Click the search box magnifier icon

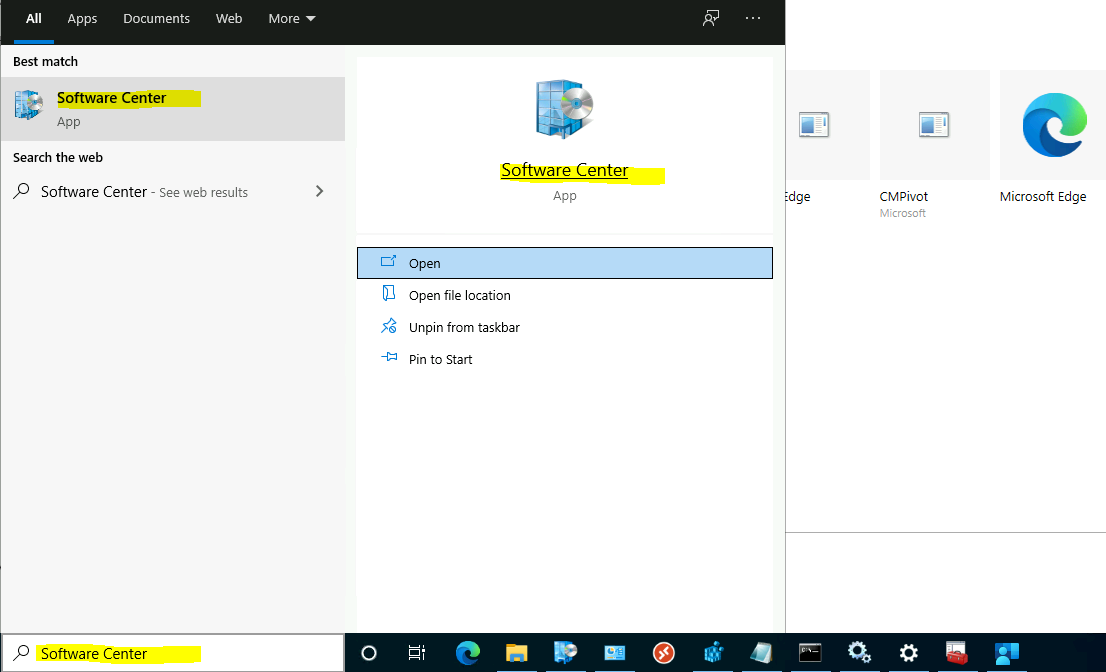coord(21,653)
